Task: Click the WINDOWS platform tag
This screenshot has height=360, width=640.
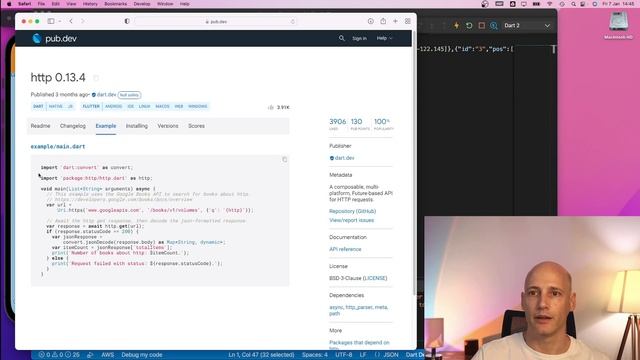Action: (x=198, y=107)
